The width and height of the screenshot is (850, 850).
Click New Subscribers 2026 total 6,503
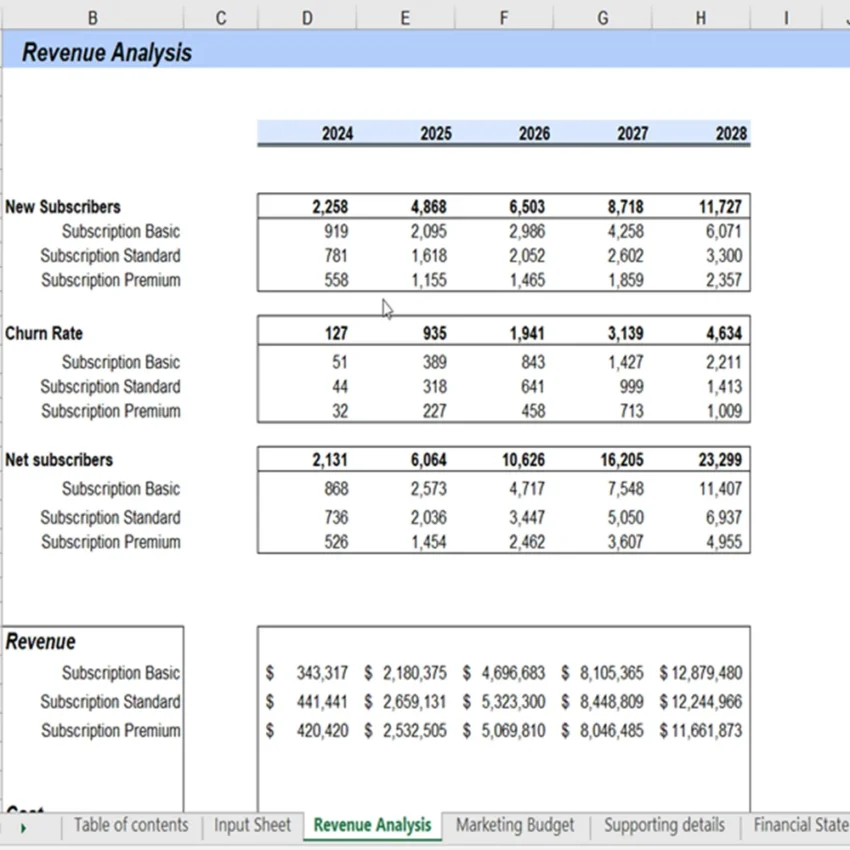click(x=527, y=207)
